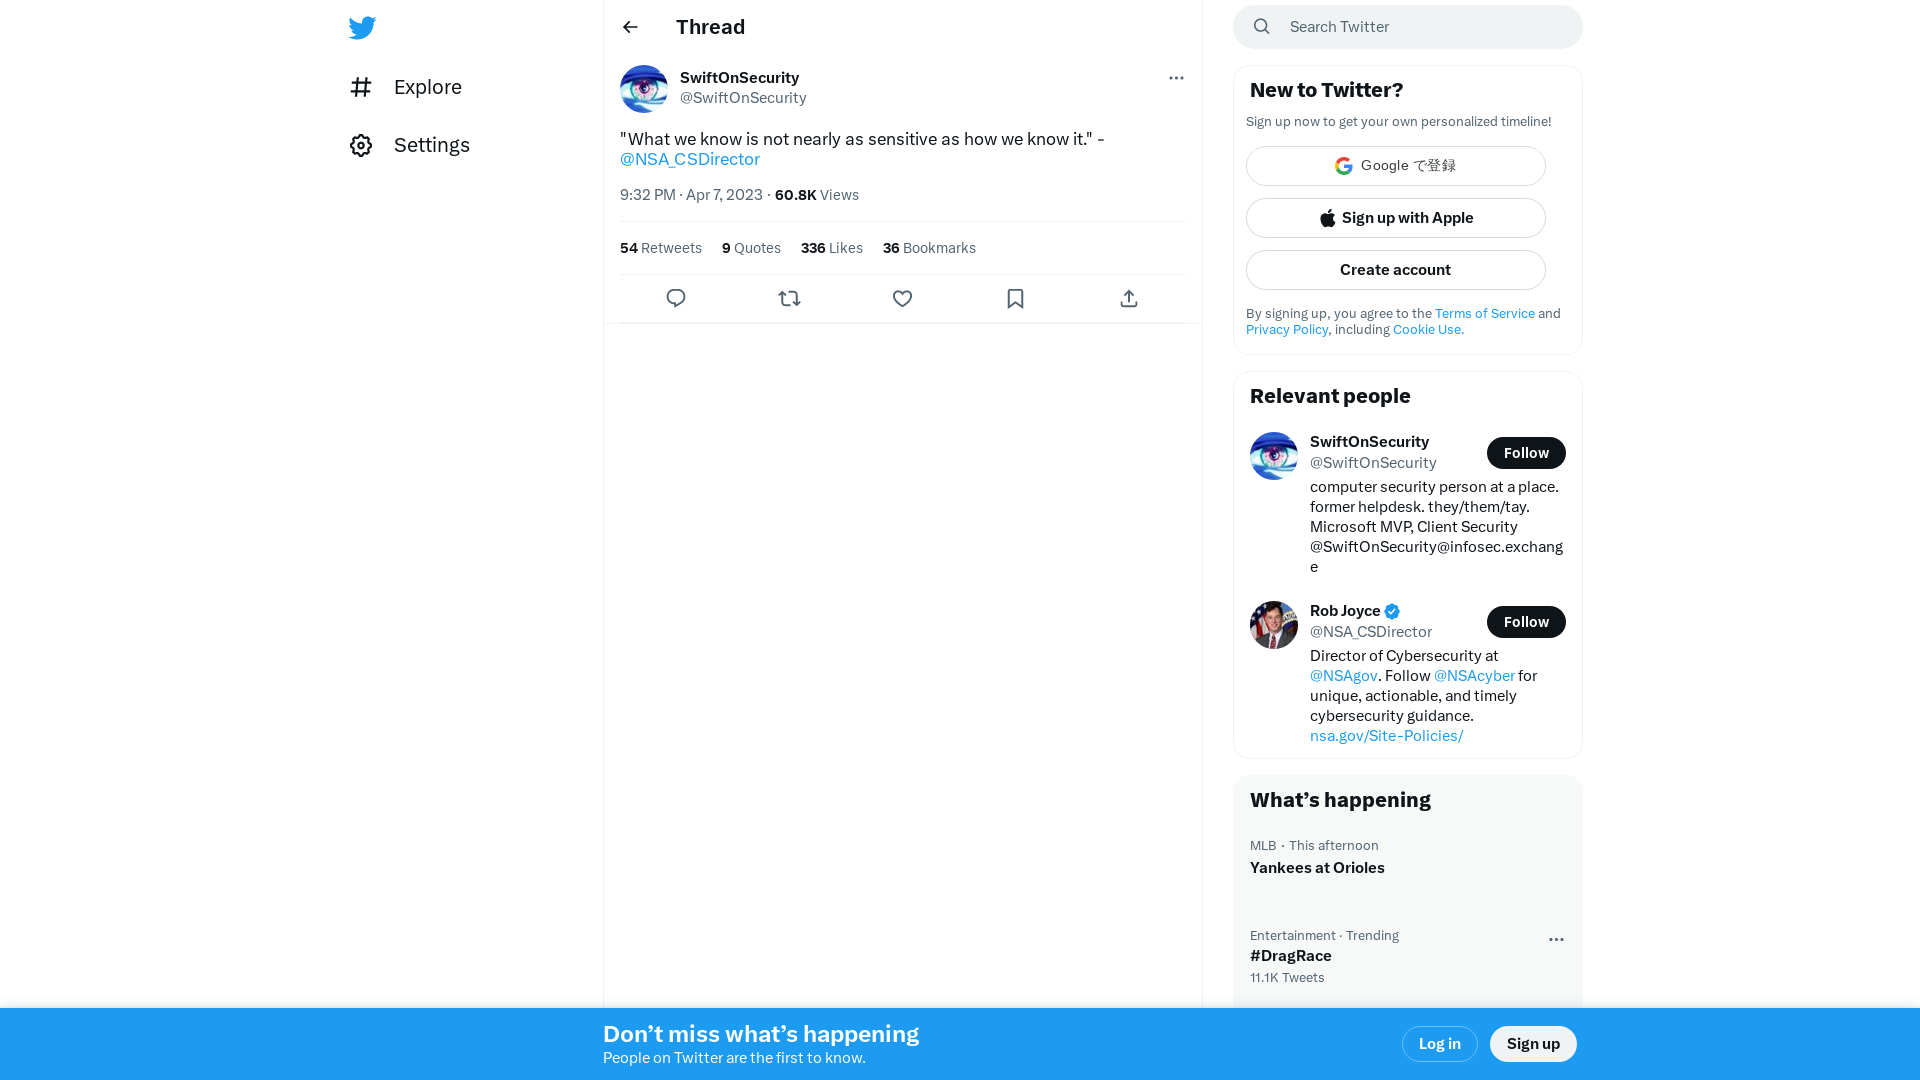The height and width of the screenshot is (1080, 1920).
Task: Select the Search Twitter input field
Action: [1408, 26]
